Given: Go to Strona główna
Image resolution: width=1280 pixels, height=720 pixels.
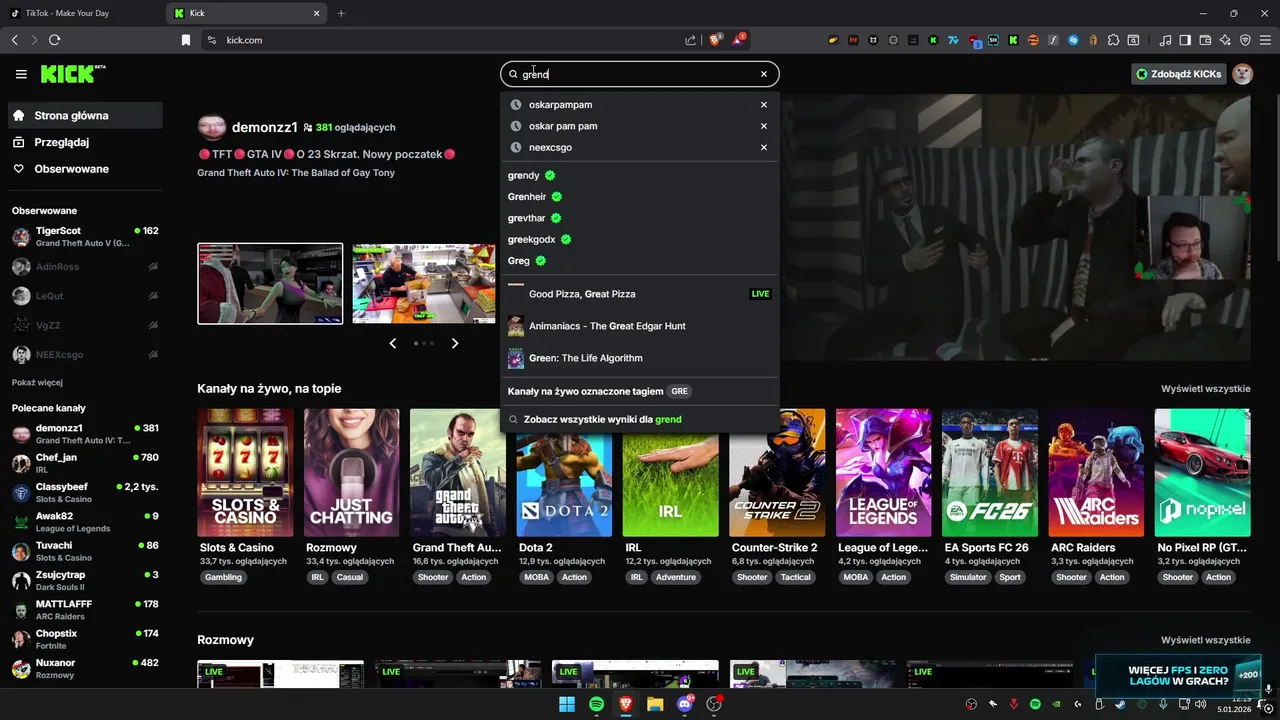Looking at the screenshot, I should click(x=85, y=115).
